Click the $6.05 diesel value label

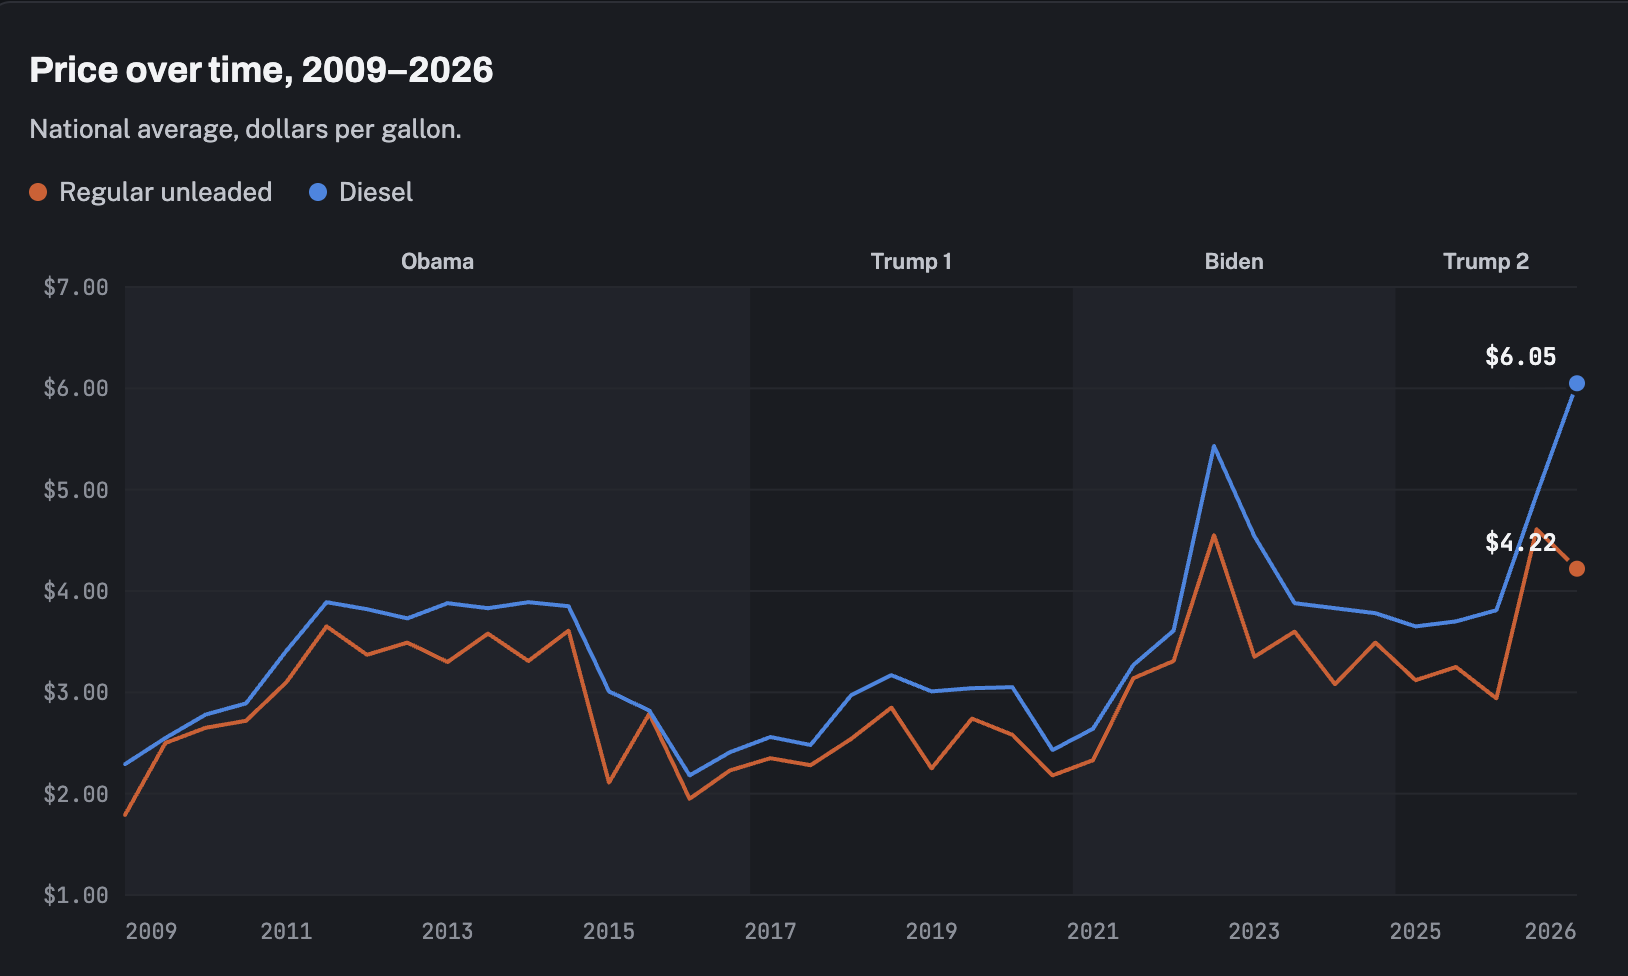click(x=1520, y=356)
